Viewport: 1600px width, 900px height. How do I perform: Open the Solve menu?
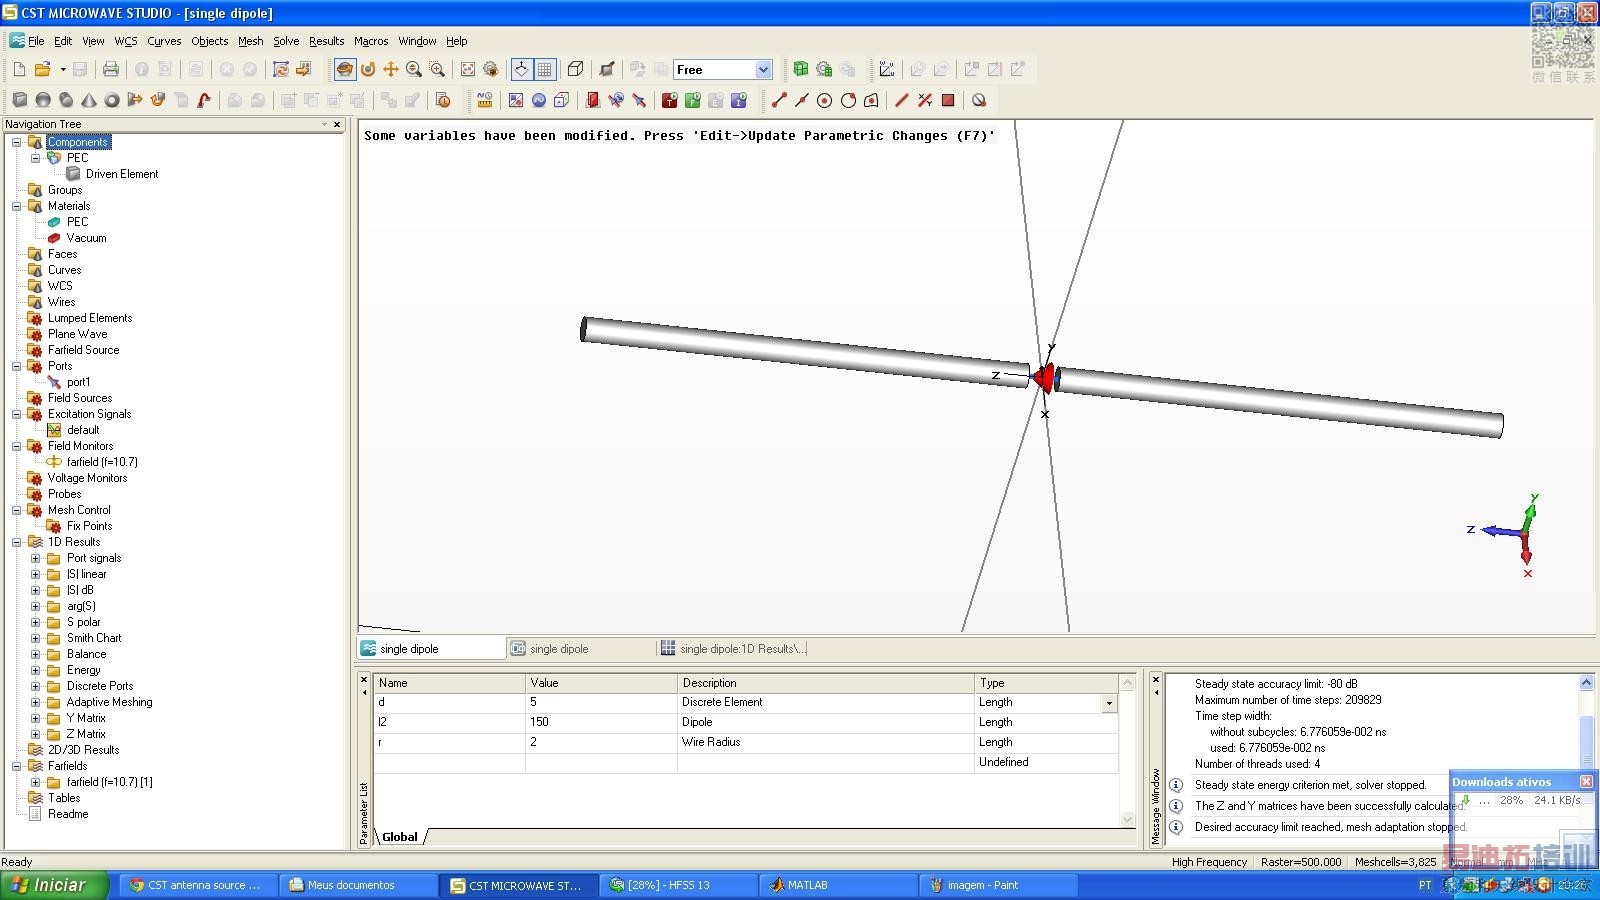click(286, 41)
